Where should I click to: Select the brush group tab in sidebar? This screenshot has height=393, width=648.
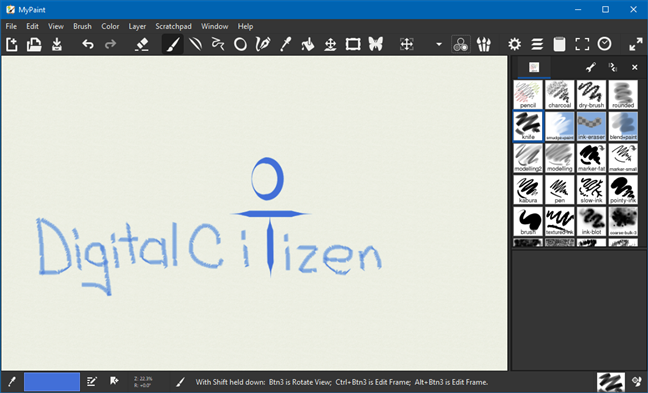tap(534, 67)
